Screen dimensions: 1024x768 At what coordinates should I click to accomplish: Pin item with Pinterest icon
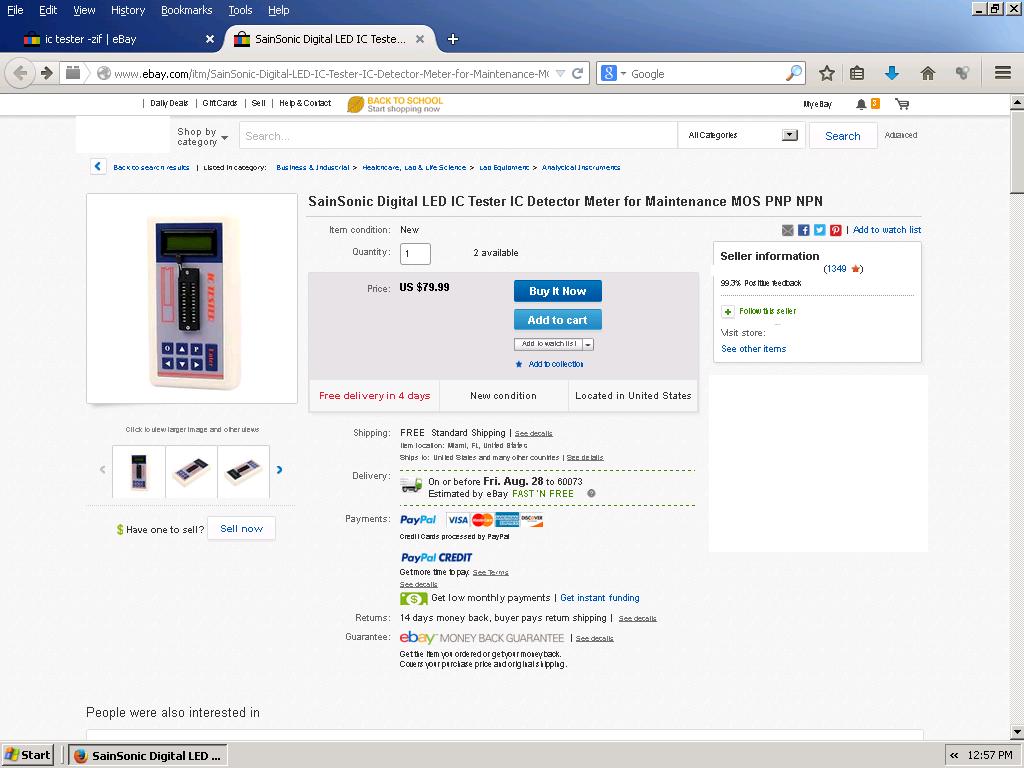click(x=836, y=230)
